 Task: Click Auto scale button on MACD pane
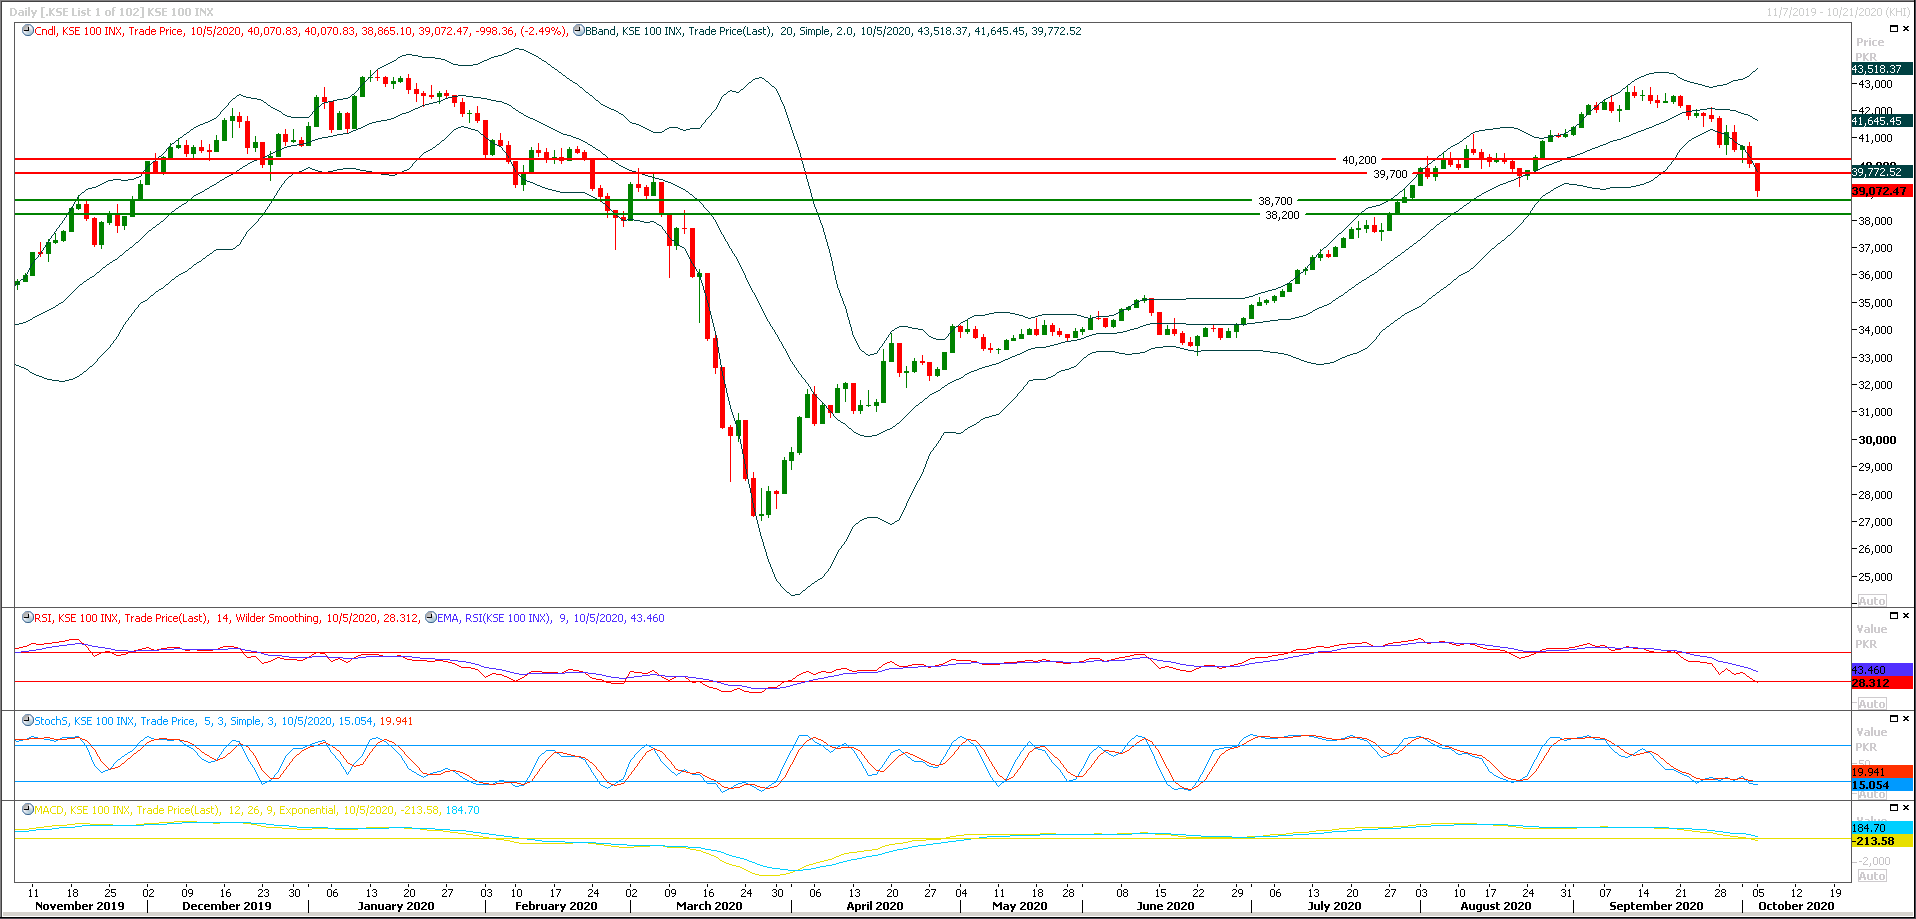1872,876
